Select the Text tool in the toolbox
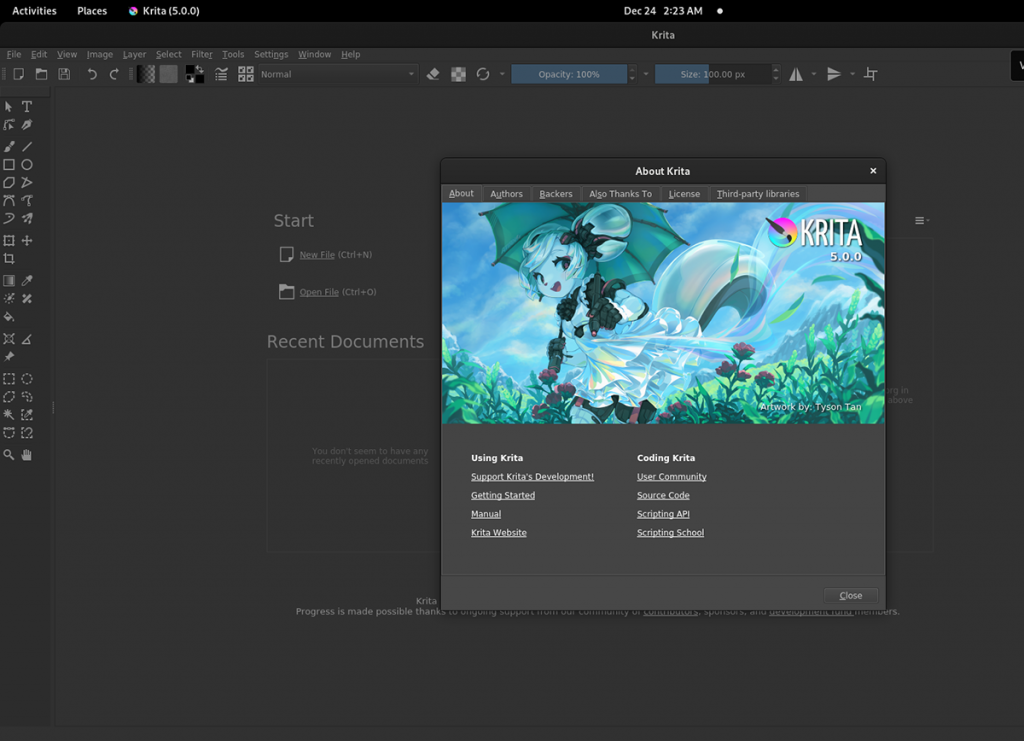The image size is (1024, 741). 25,106
